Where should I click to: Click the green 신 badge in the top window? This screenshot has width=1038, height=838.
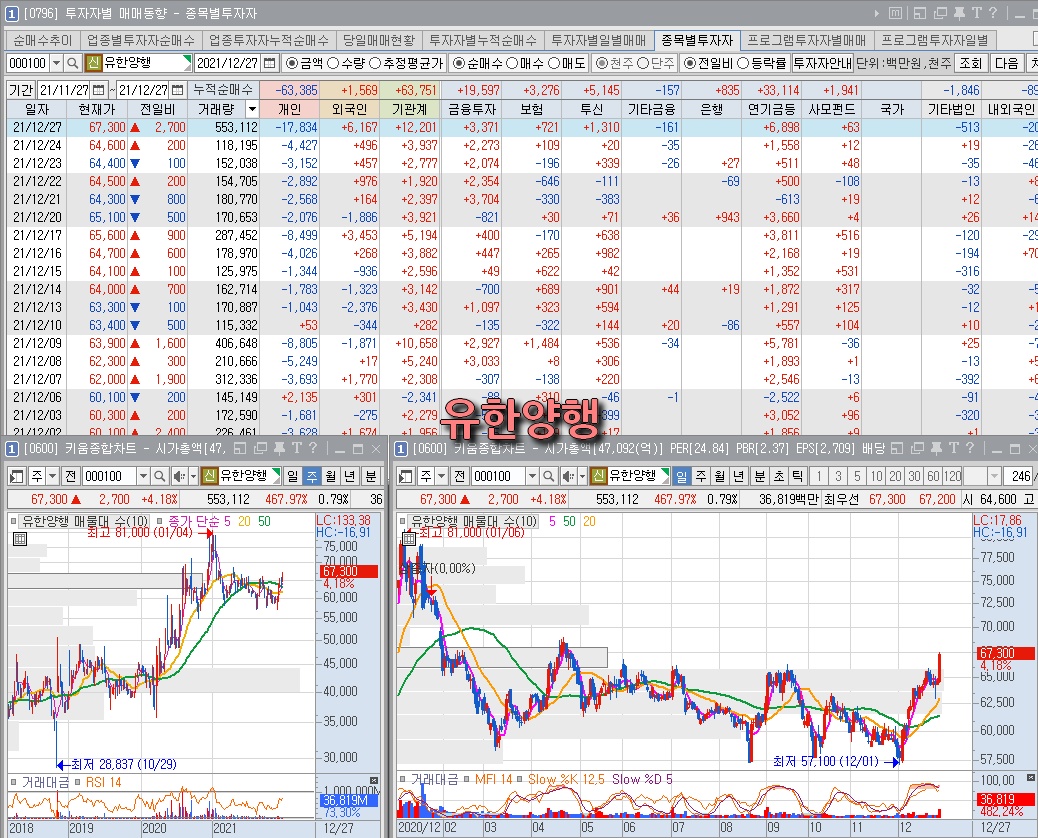[93, 64]
